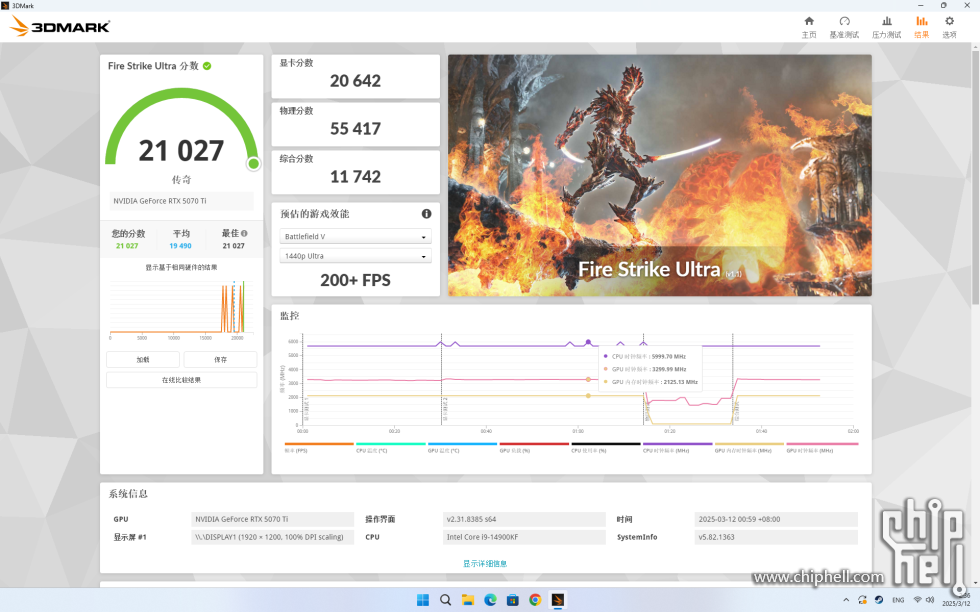
Task: Open Microsoft Store from the taskbar
Action: coord(512,600)
